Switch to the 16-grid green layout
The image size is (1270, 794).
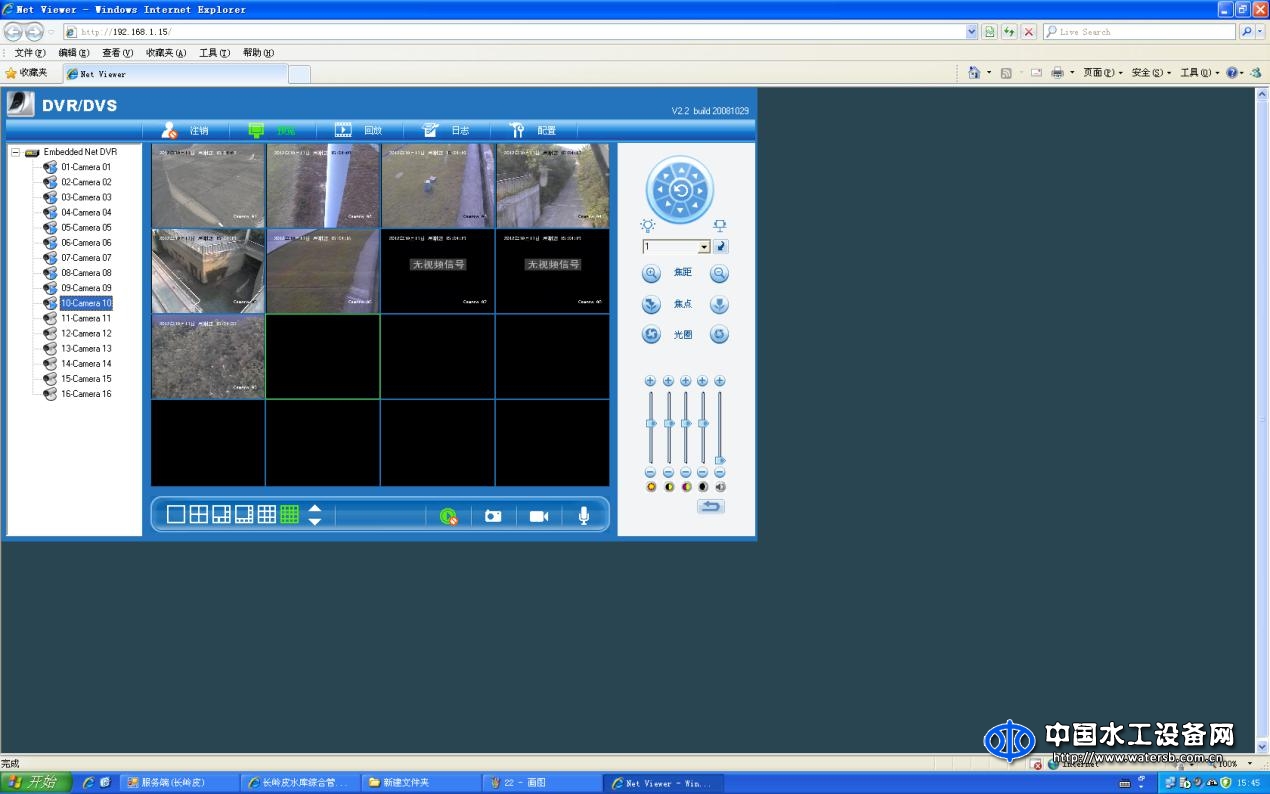[289, 515]
